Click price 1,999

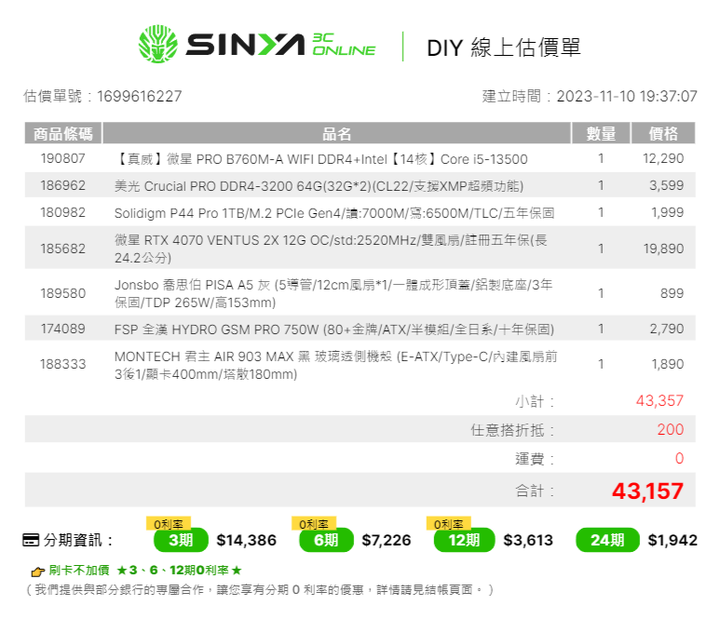click(x=667, y=213)
